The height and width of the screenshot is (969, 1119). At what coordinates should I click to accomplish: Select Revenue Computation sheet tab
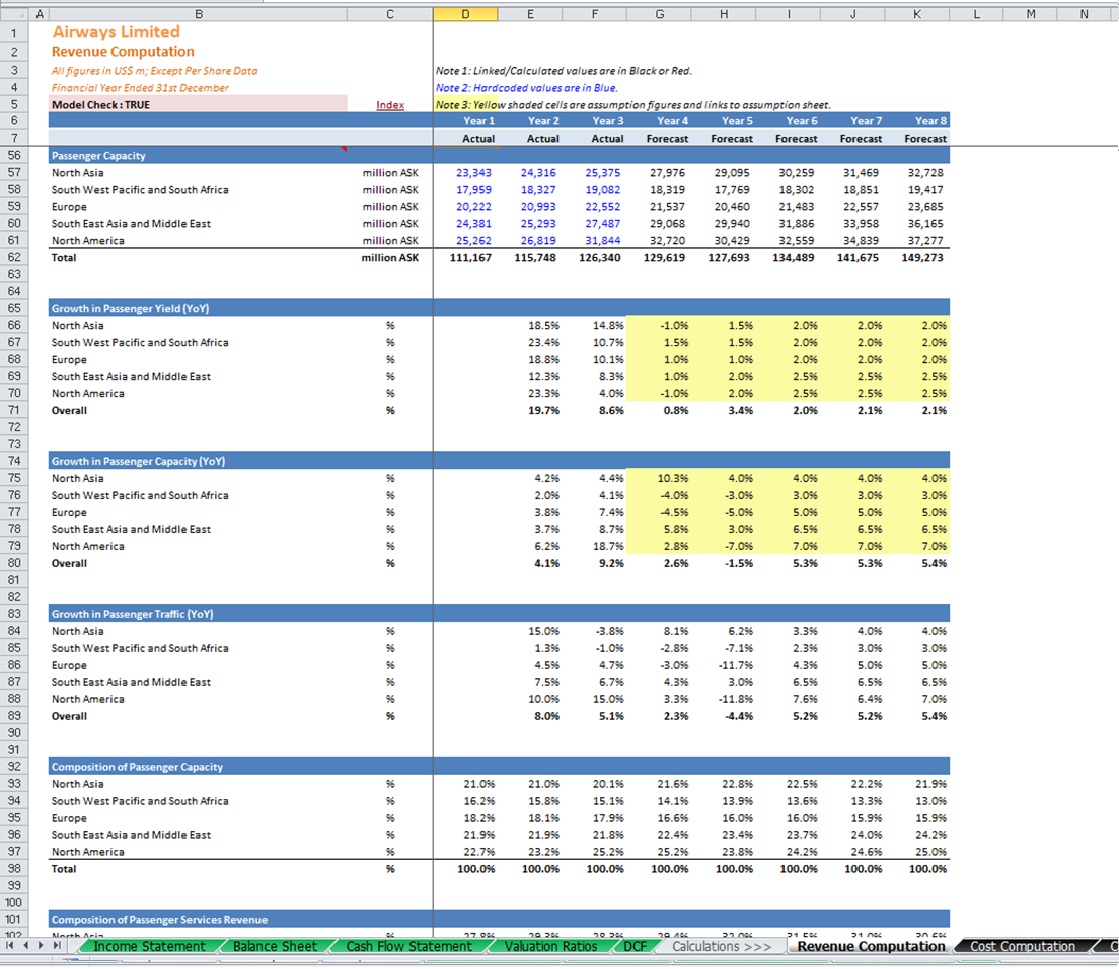[871, 946]
